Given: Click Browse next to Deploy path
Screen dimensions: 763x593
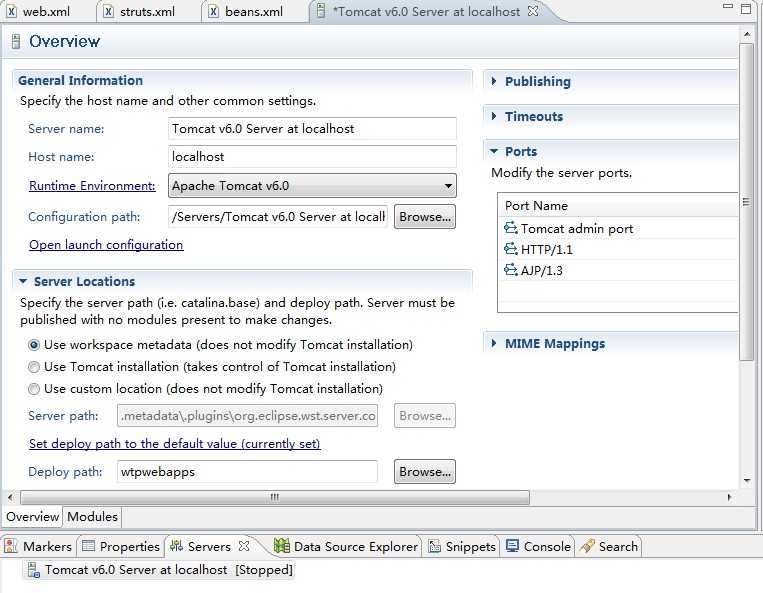Looking at the screenshot, I should point(425,472).
